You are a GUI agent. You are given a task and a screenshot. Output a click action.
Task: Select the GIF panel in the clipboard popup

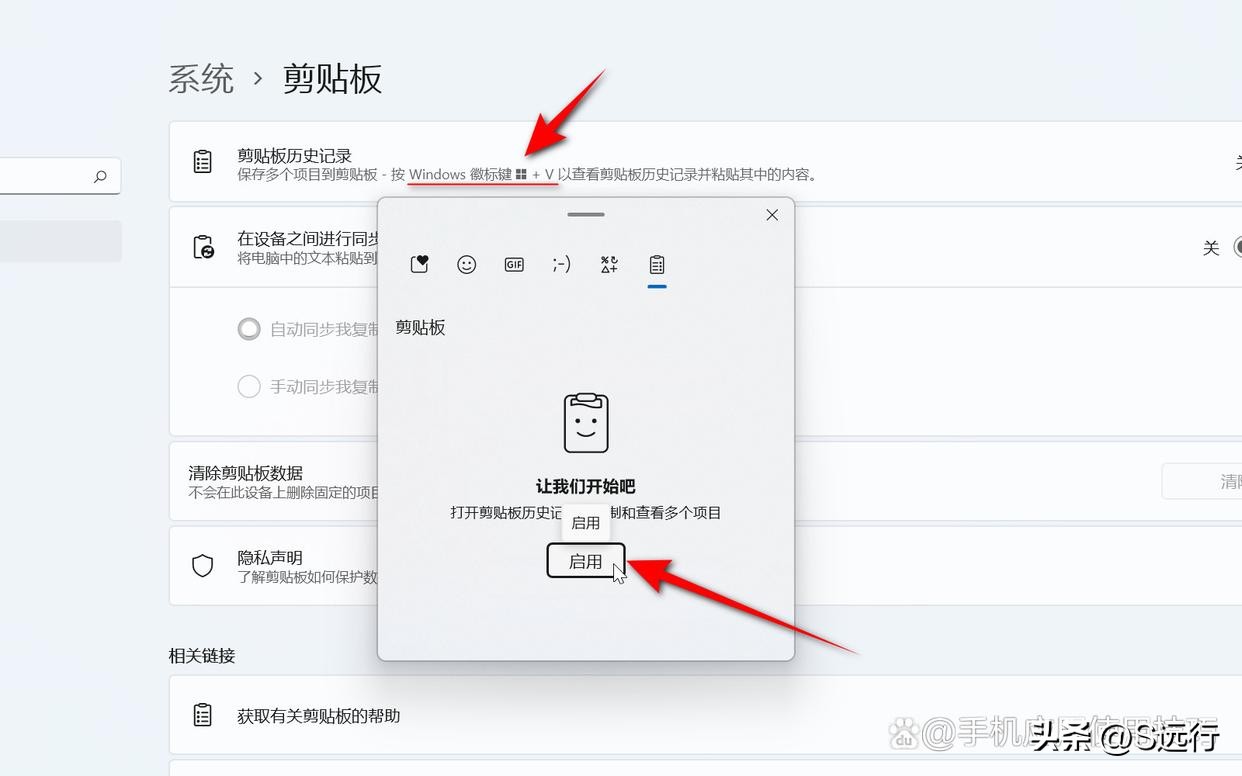pos(514,264)
